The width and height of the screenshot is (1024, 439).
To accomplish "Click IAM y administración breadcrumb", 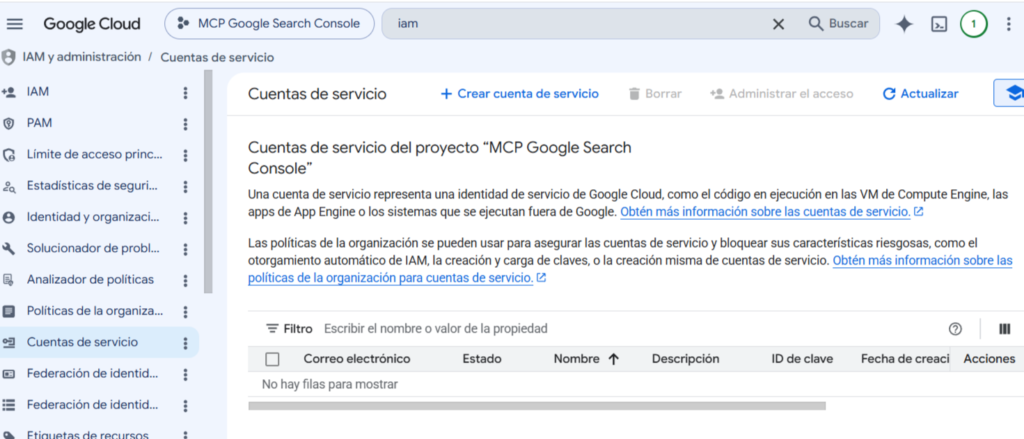I will tap(82, 57).
